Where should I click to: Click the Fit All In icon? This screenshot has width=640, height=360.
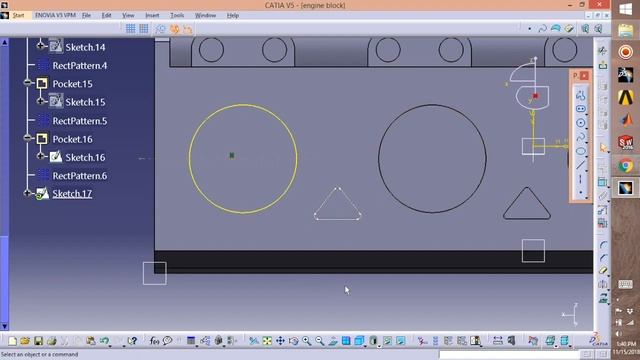(267, 341)
